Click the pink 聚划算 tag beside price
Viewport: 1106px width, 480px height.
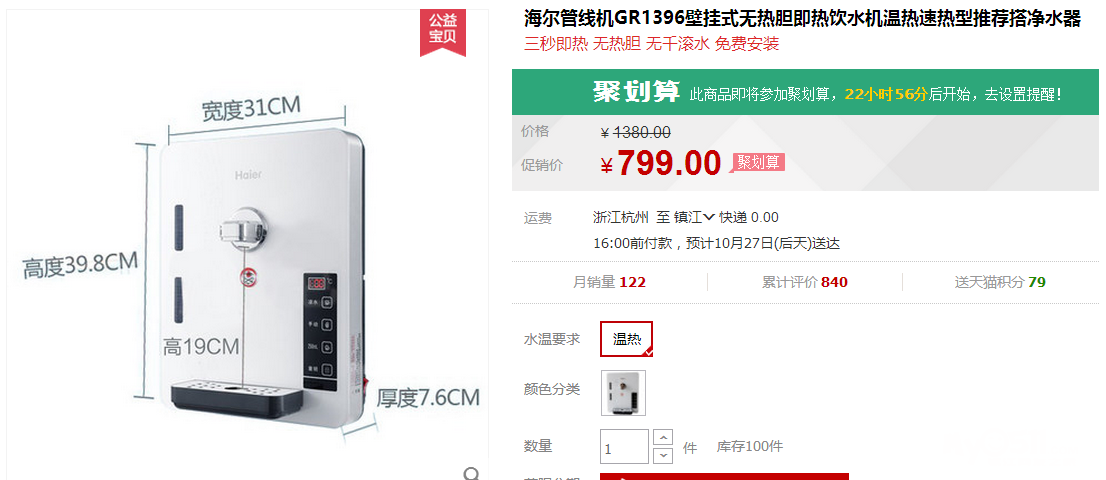(758, 162)
